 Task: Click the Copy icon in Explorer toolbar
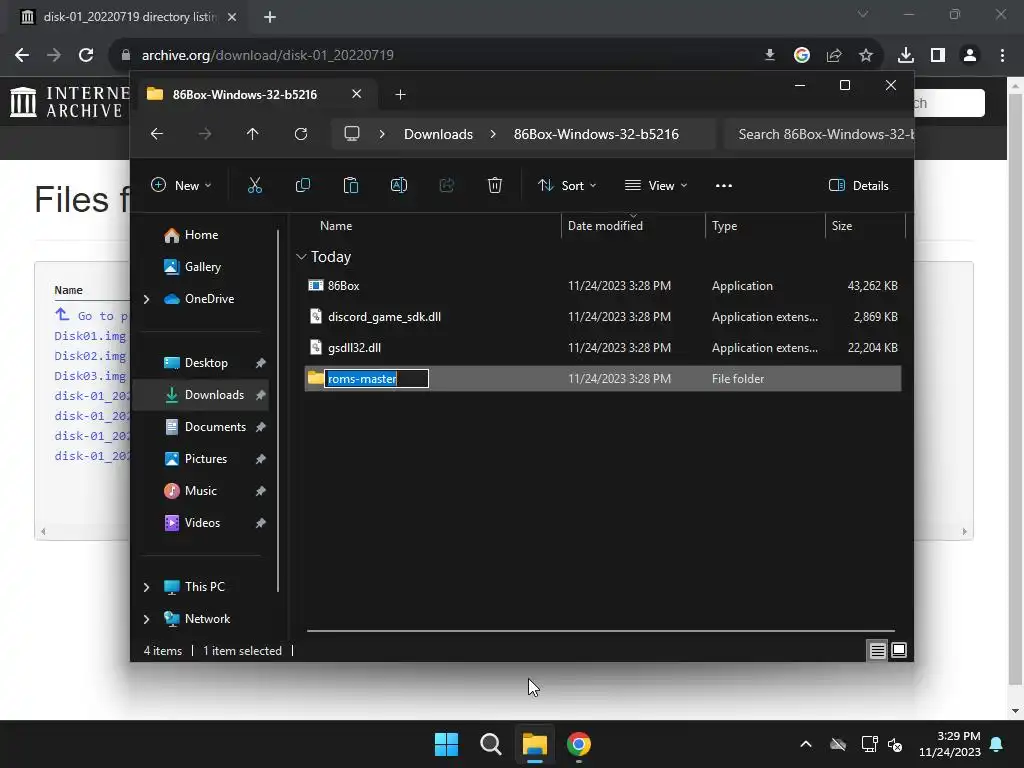point(302,185)
